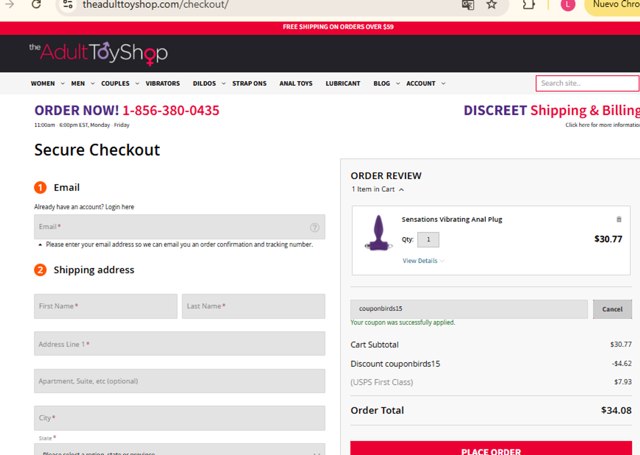Click the Sensations Vibrating Anal Plug title

[x=452, y=220]
